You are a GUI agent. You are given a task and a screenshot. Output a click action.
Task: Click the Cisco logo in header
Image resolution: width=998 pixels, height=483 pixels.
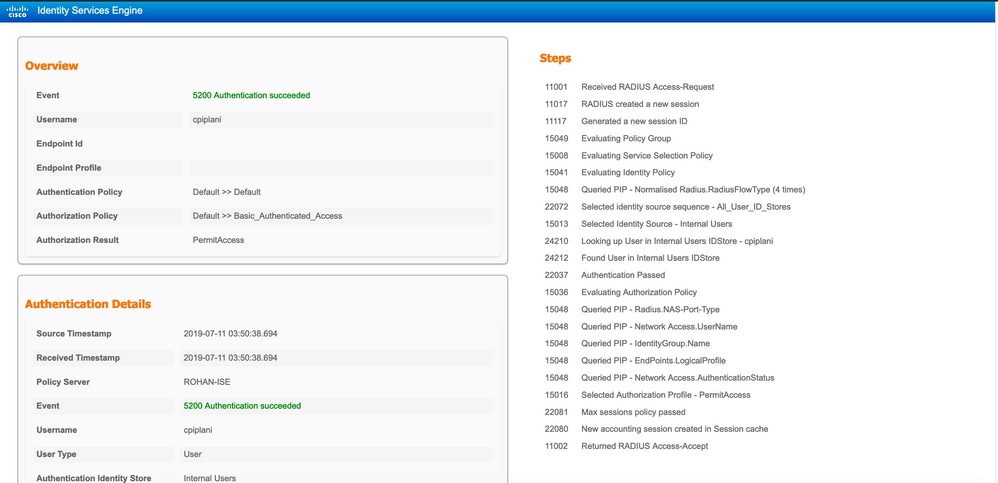point(17,11)
